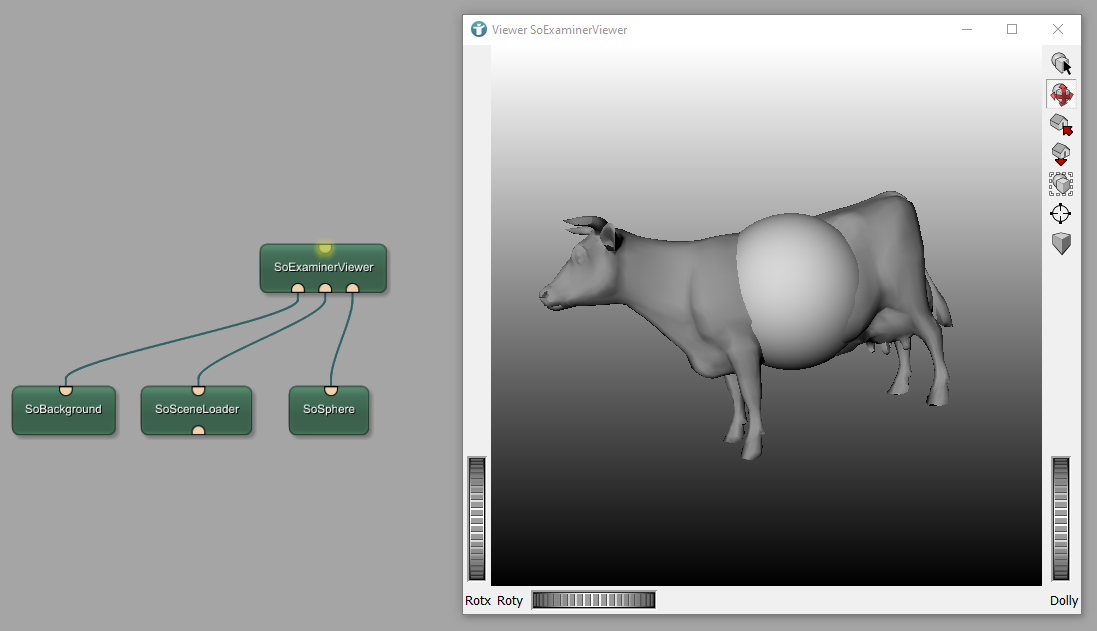Click the Dolly thumbwheel on the right
1097x631 pixels.
[1060, 518]
